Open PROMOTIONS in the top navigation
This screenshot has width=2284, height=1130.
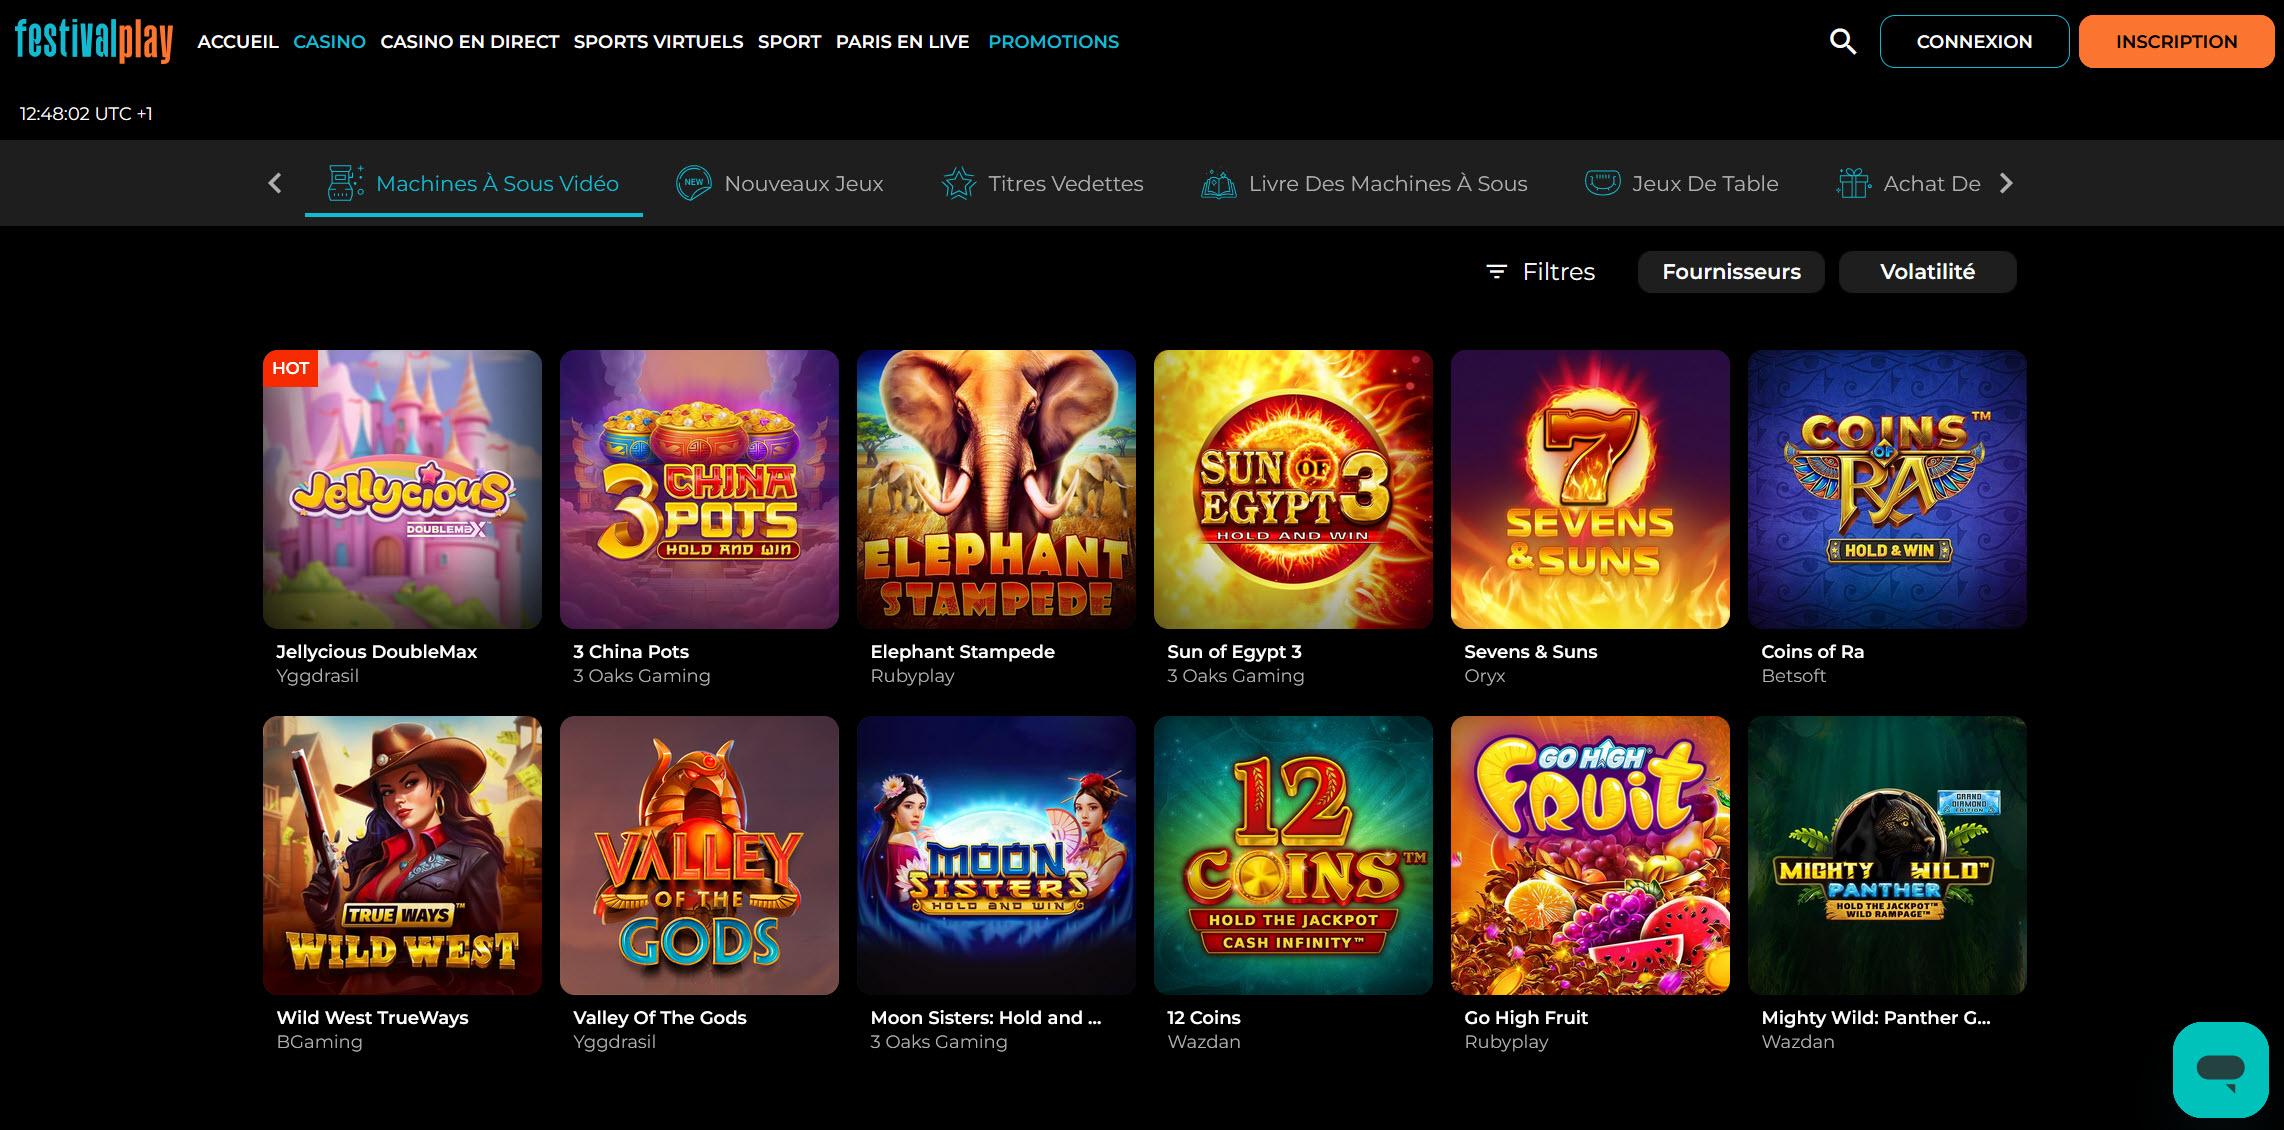(1053, 41)
